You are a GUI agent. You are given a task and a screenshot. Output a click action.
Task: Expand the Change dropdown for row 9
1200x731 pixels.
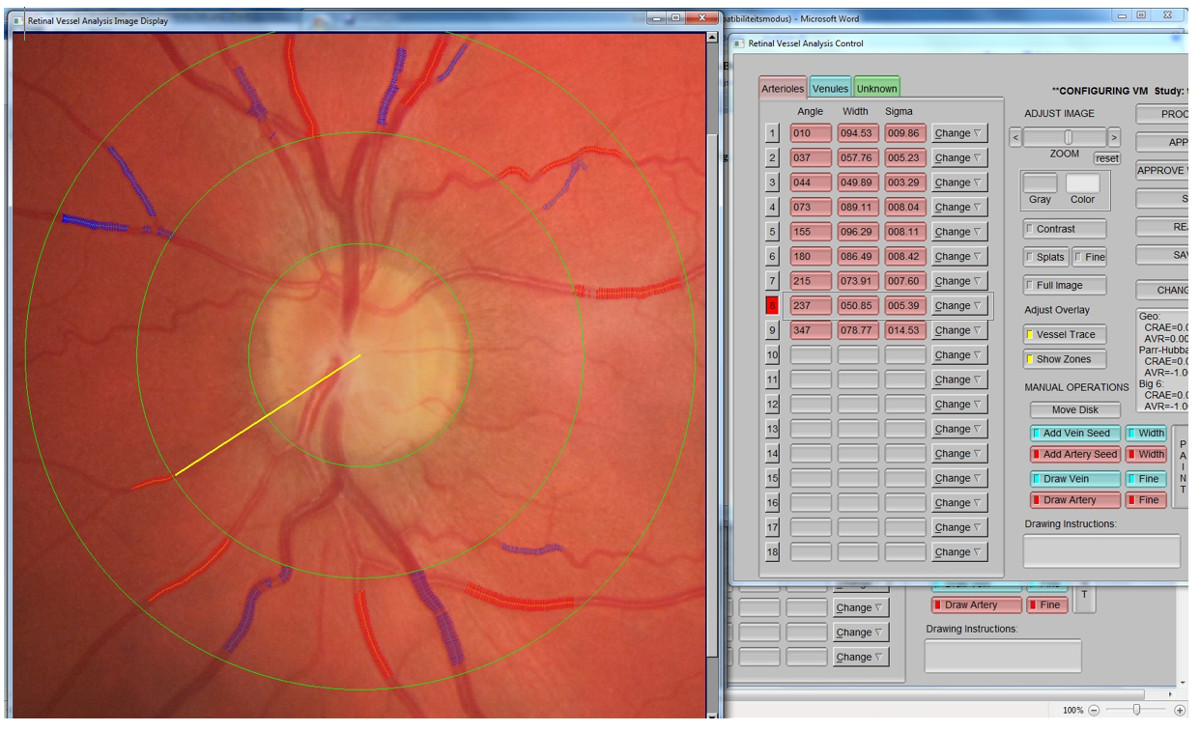958,330
